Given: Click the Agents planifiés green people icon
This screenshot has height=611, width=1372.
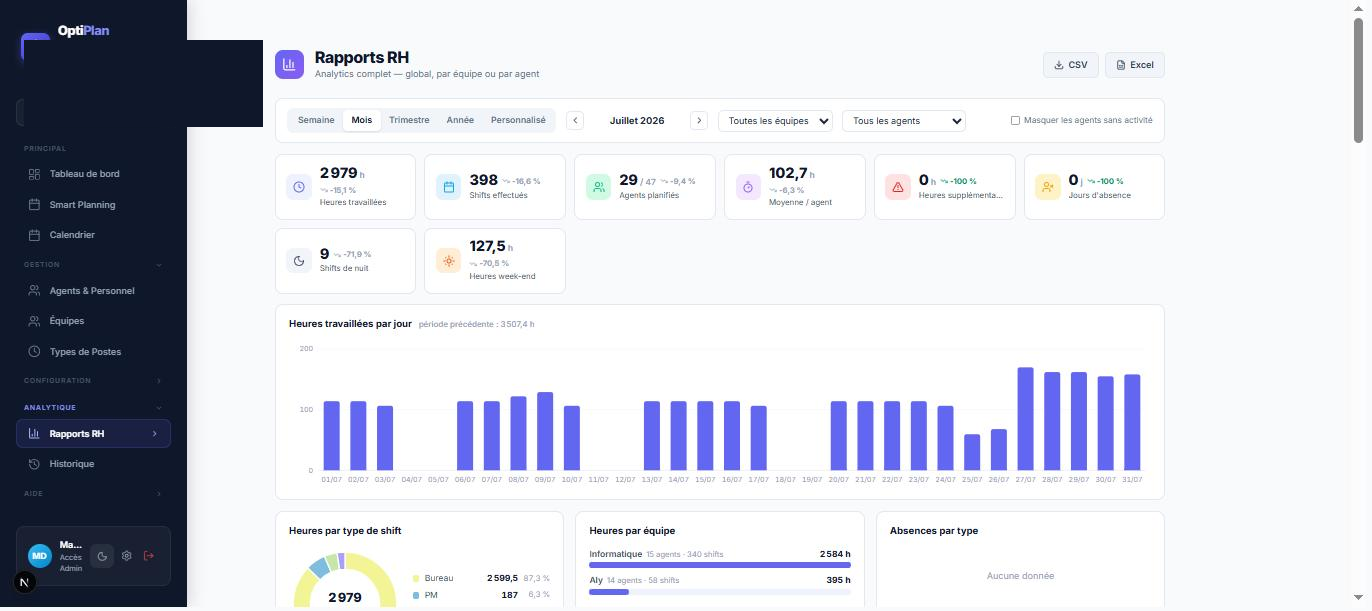Looking at the screenshot, I should (599, 187).
